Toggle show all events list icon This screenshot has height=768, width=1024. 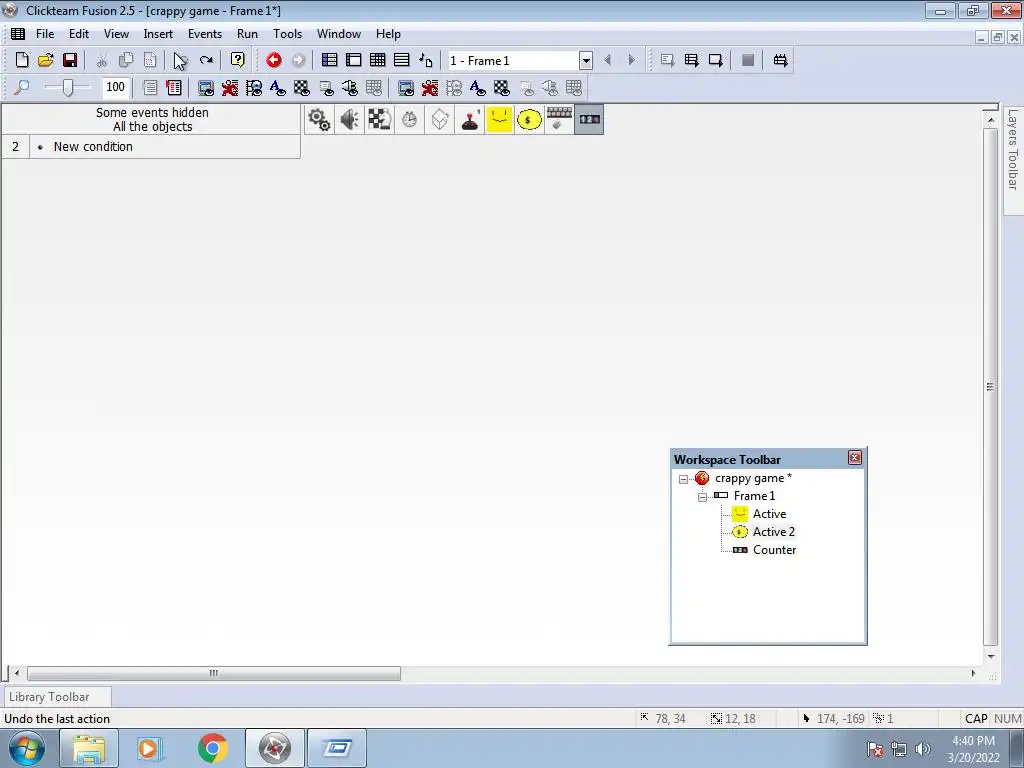[150, 88]
